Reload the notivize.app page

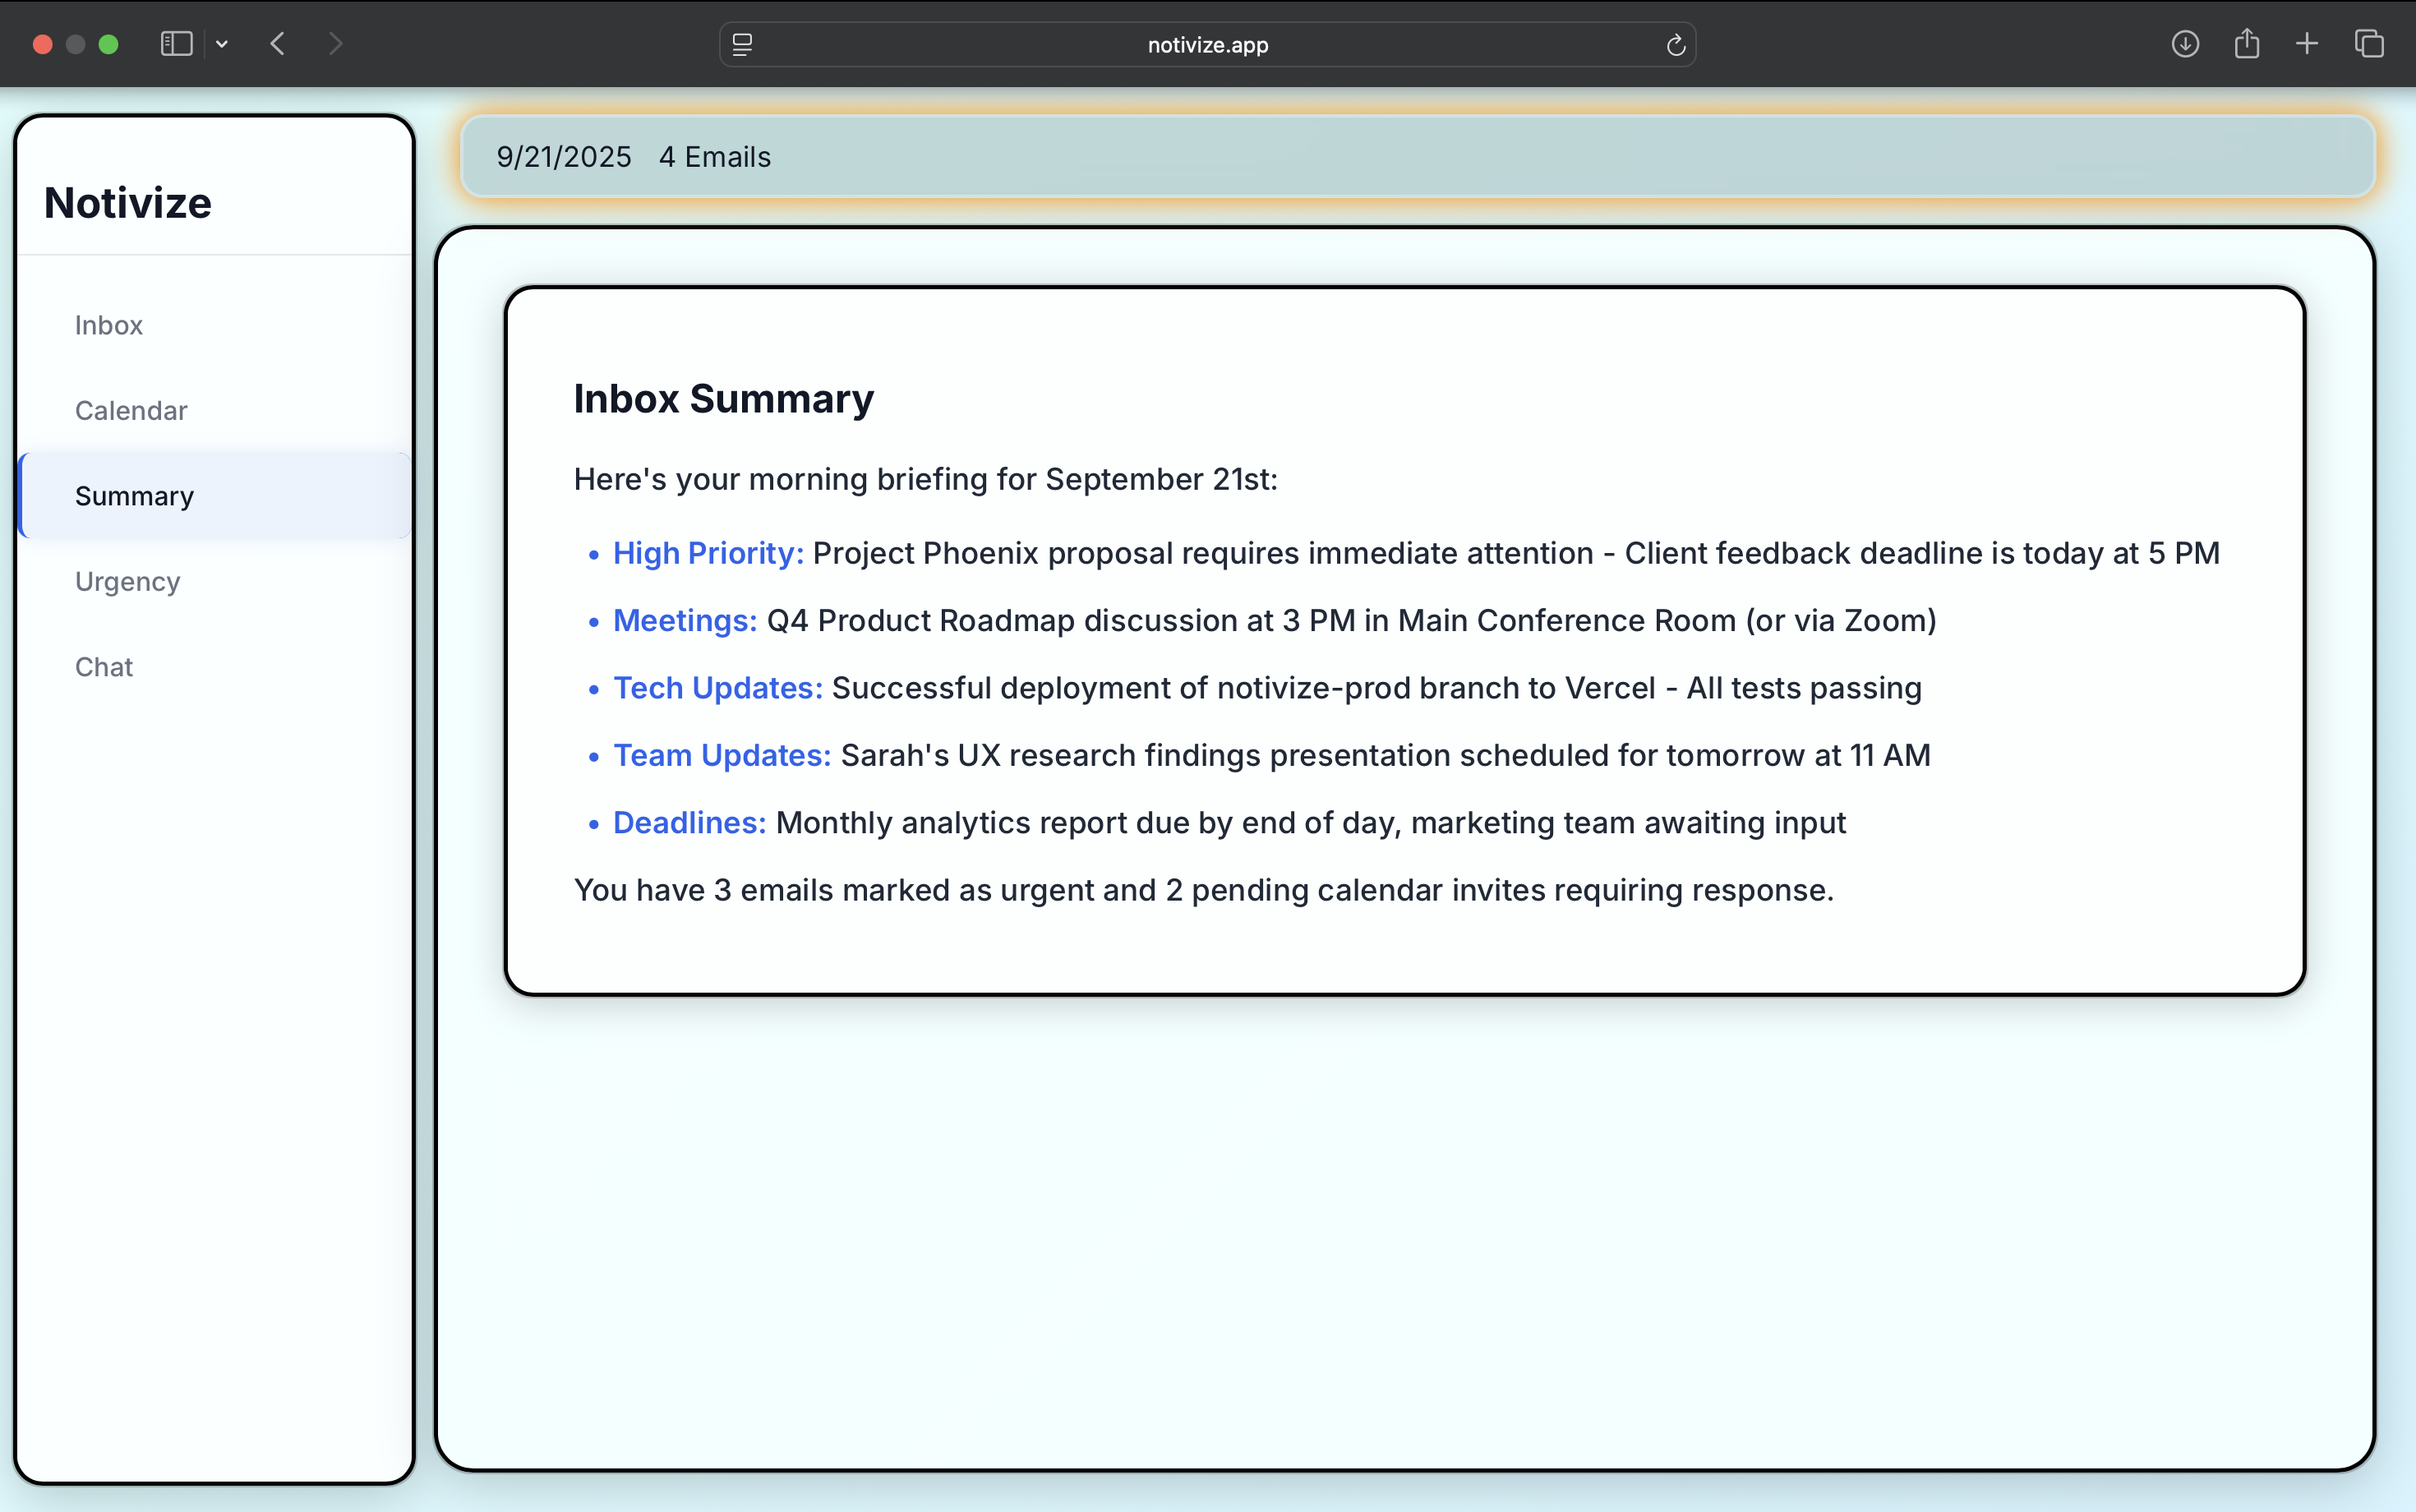(x=1675, y=45)
